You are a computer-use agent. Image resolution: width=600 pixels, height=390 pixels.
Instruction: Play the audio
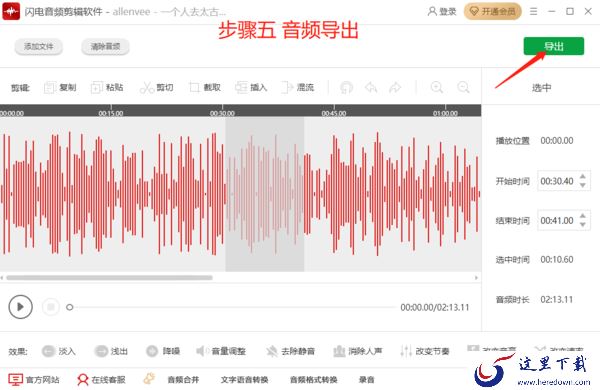click(x=20, y=307)
